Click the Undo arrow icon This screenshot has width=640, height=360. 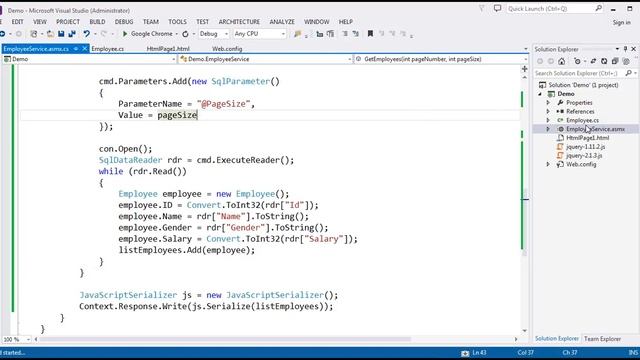[x=86, y=34]
